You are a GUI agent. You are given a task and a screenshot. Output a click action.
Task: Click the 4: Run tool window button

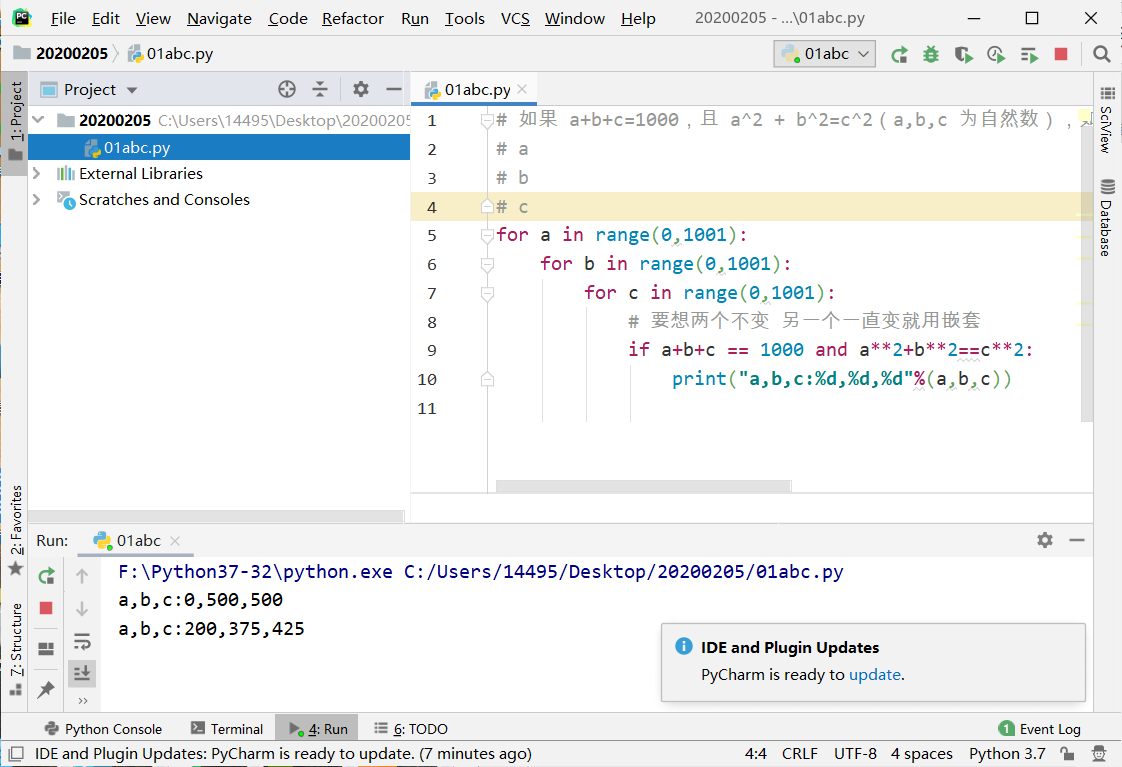[318, 728]
